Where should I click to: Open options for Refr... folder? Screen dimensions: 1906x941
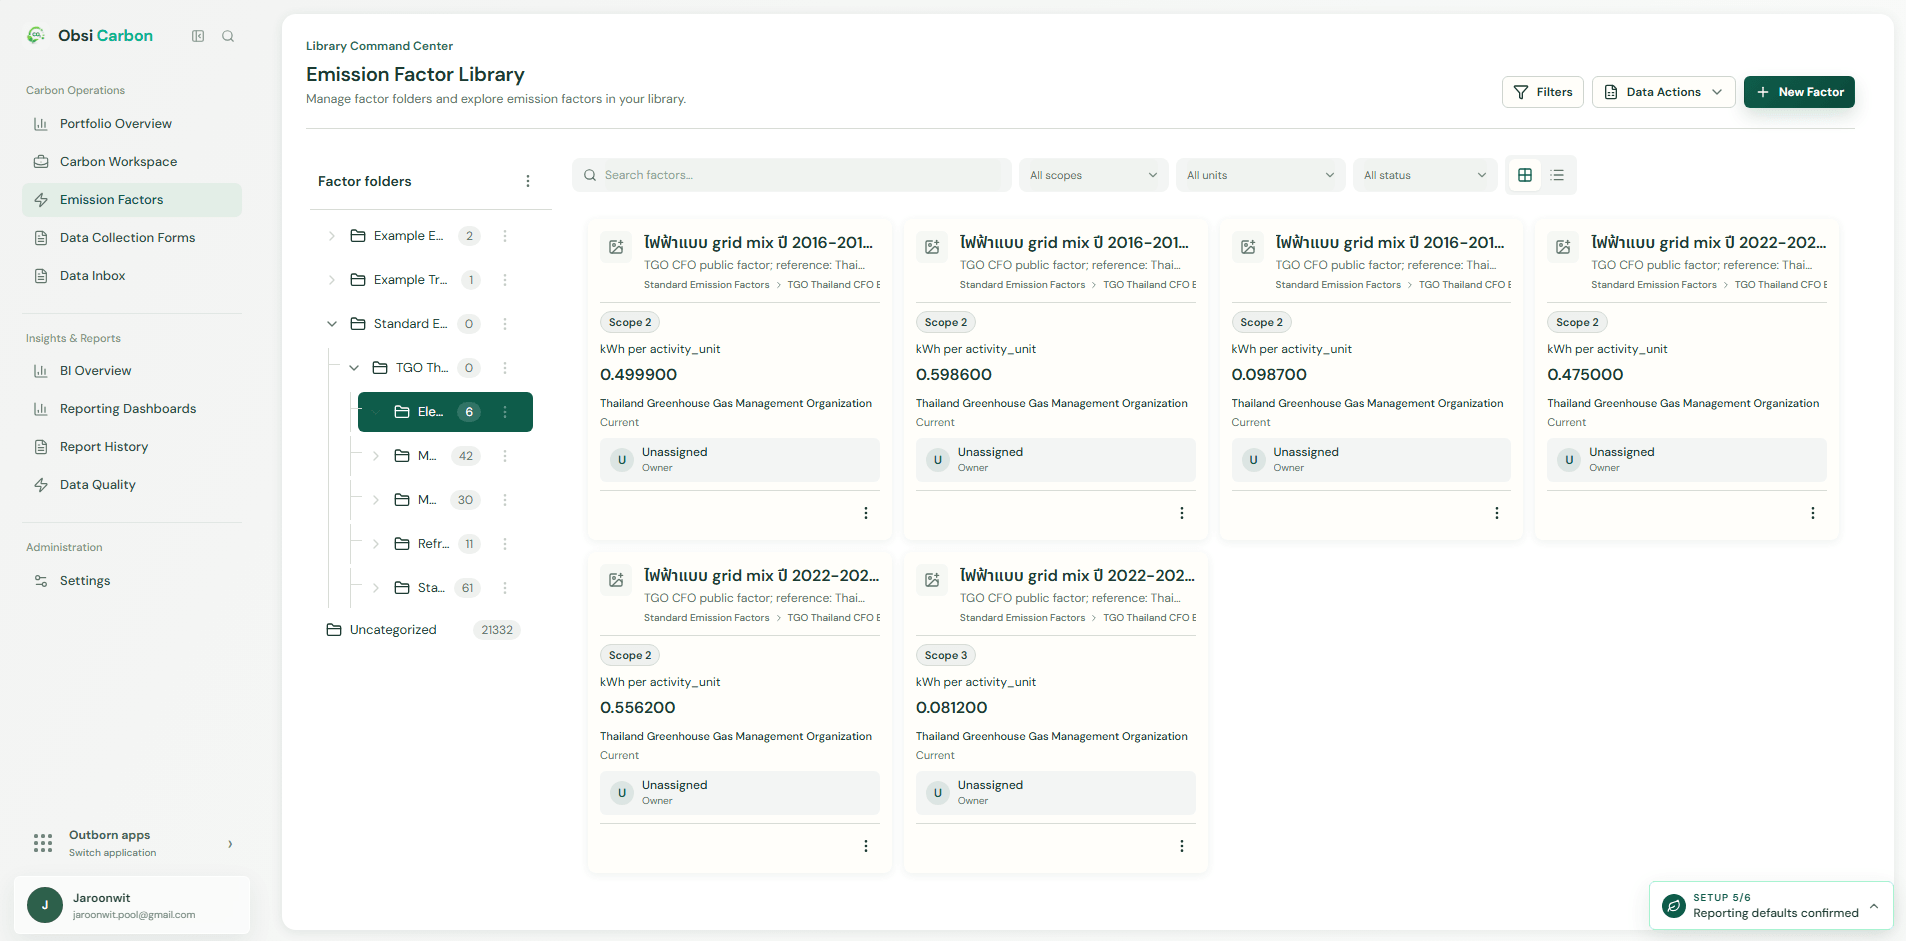click(x=505, y=544)
